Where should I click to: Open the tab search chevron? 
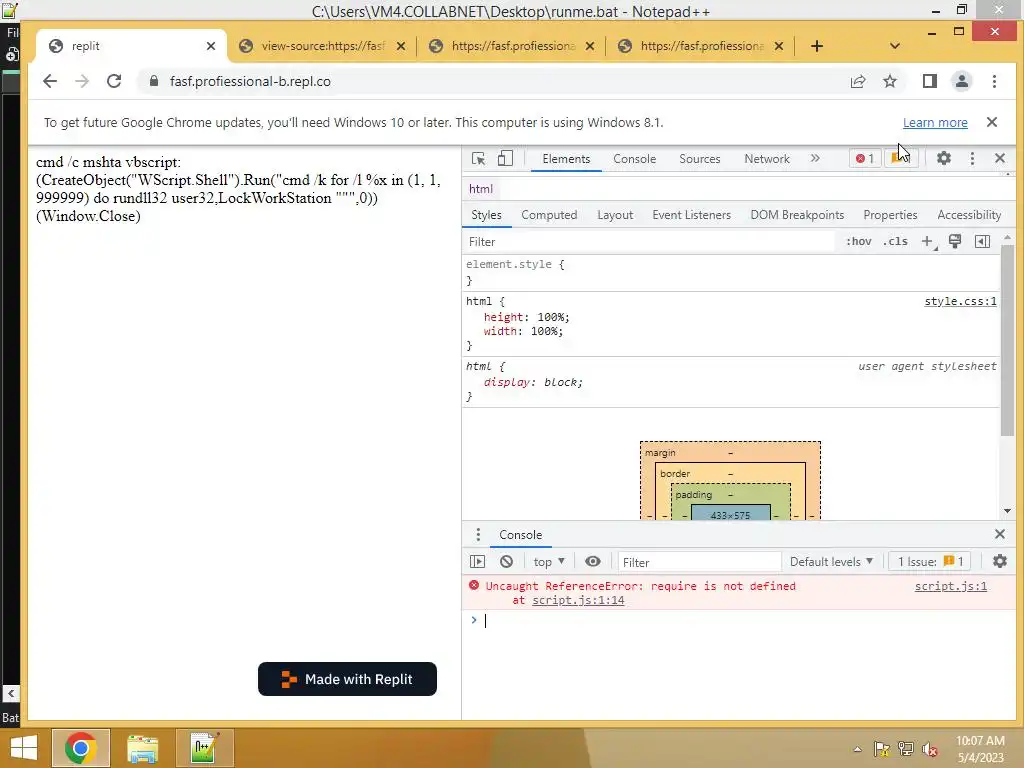[895, 46]
